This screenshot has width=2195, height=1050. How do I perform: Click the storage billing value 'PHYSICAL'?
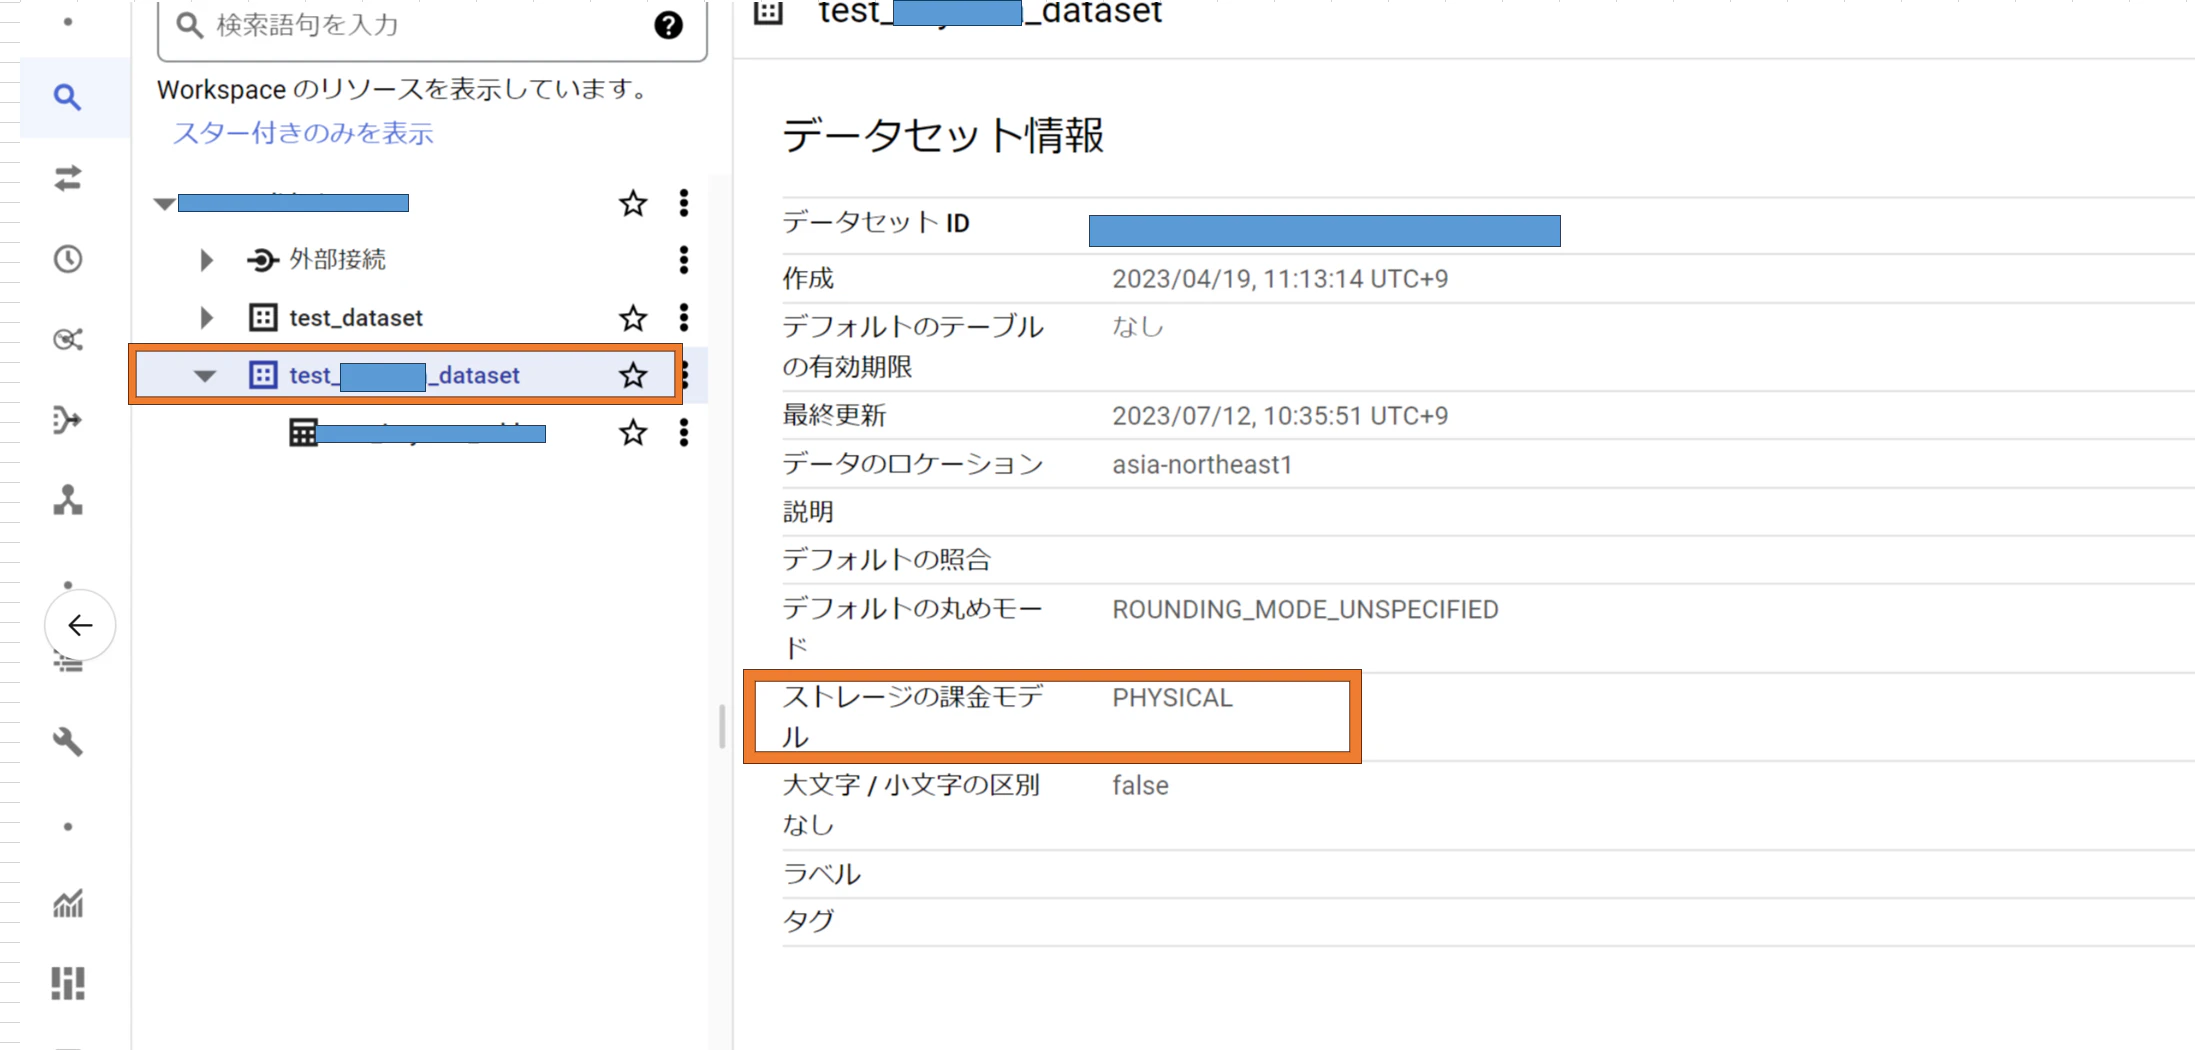point(1172,697)
